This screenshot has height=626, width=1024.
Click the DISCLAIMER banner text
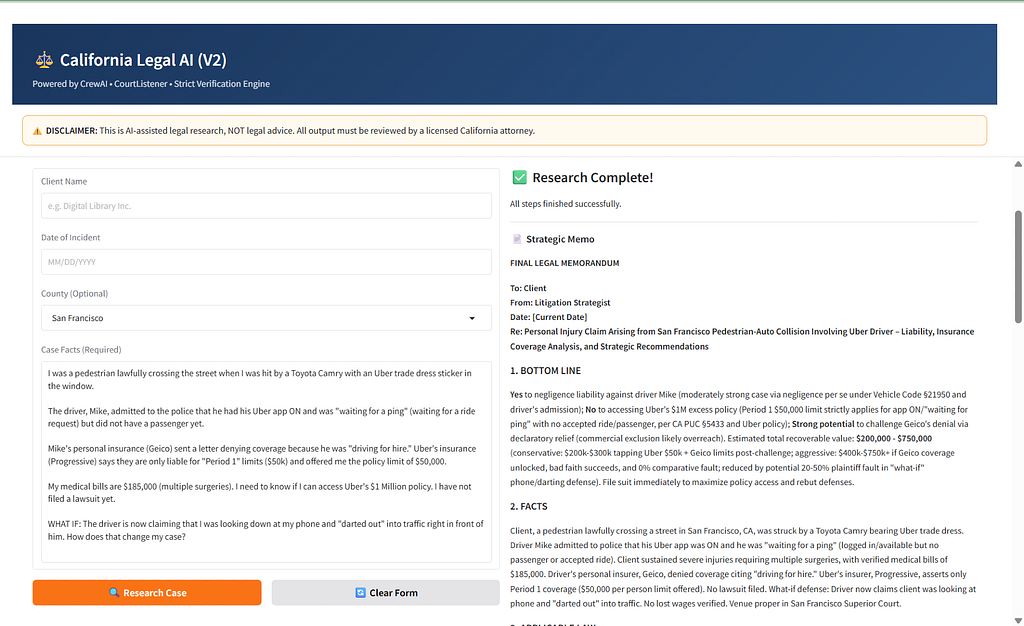point(290,131)
